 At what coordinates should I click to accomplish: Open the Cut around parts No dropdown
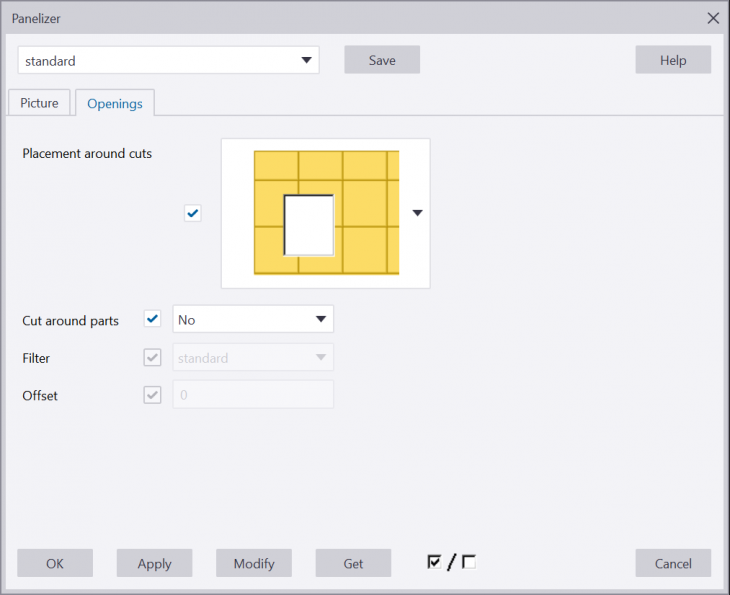coord(253,319)
